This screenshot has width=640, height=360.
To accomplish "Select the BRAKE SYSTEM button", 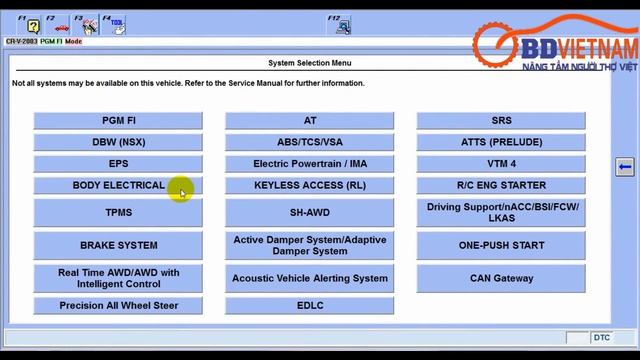I will (118, 246).
